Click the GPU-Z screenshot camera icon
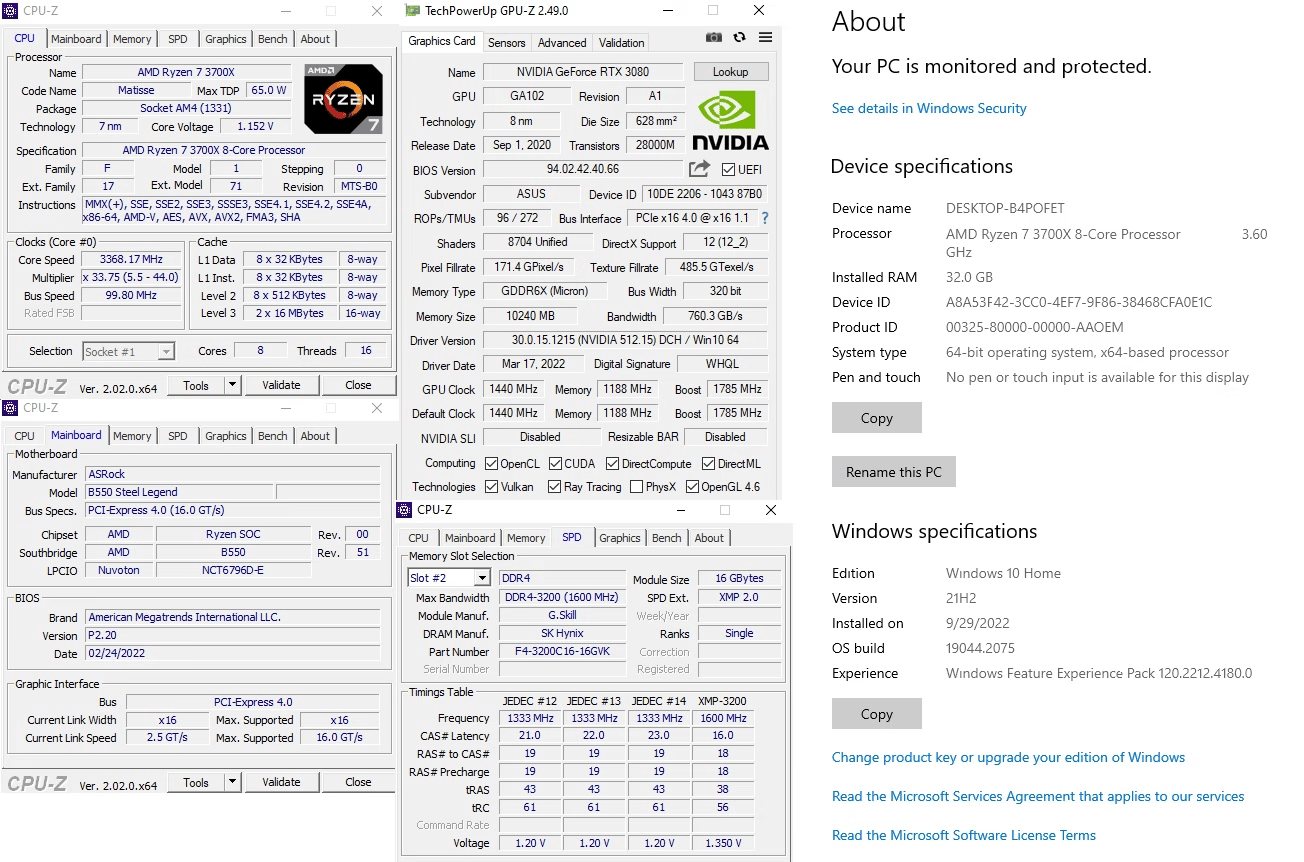1304x862 pixels. 713,37
